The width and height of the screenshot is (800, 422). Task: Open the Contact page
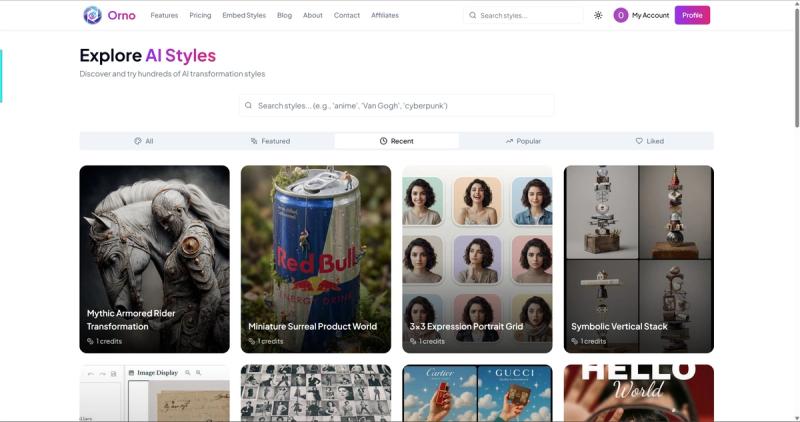[347, 15]
